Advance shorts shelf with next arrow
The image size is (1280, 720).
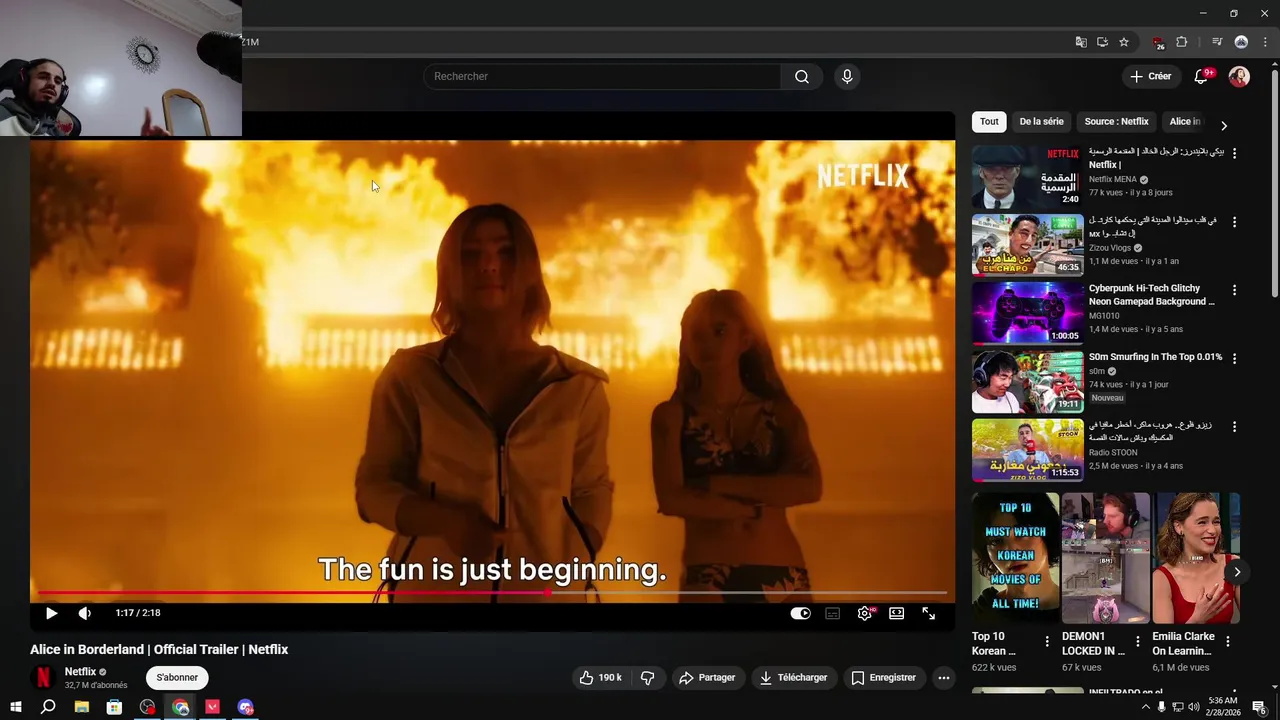click(x=1237, y=572)
